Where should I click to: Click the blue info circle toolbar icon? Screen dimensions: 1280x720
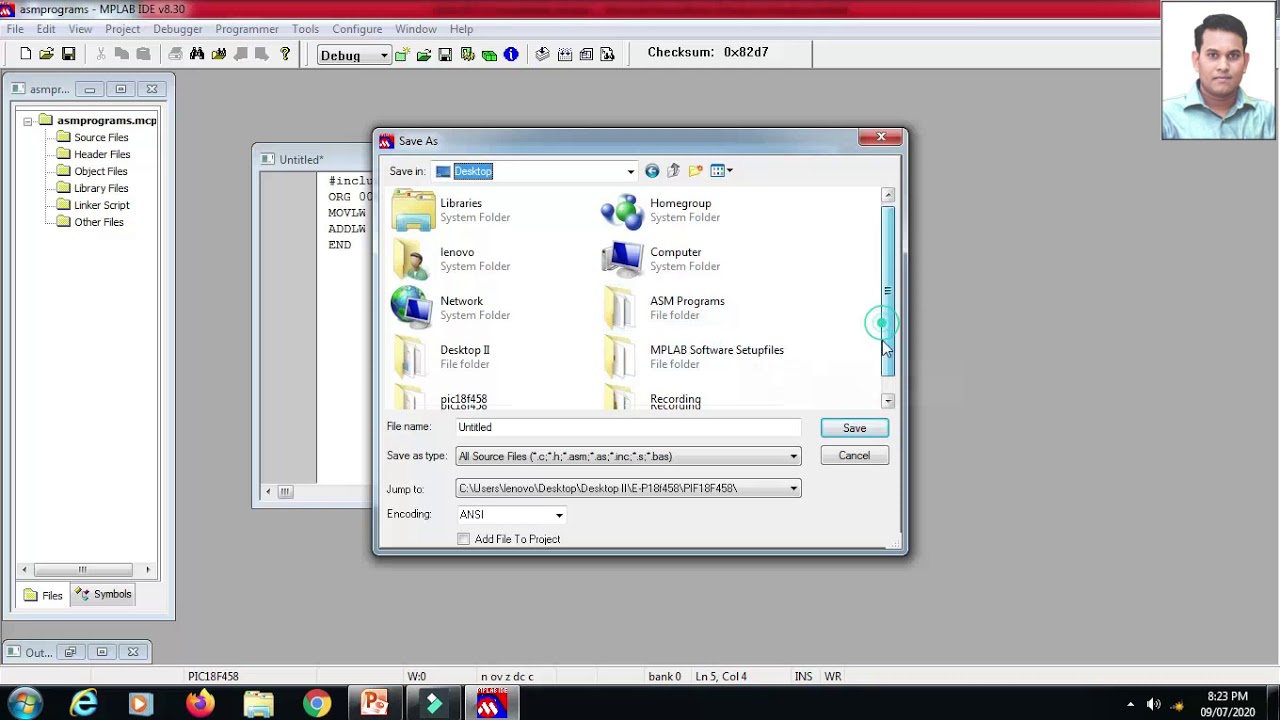[x=511, y=54]
